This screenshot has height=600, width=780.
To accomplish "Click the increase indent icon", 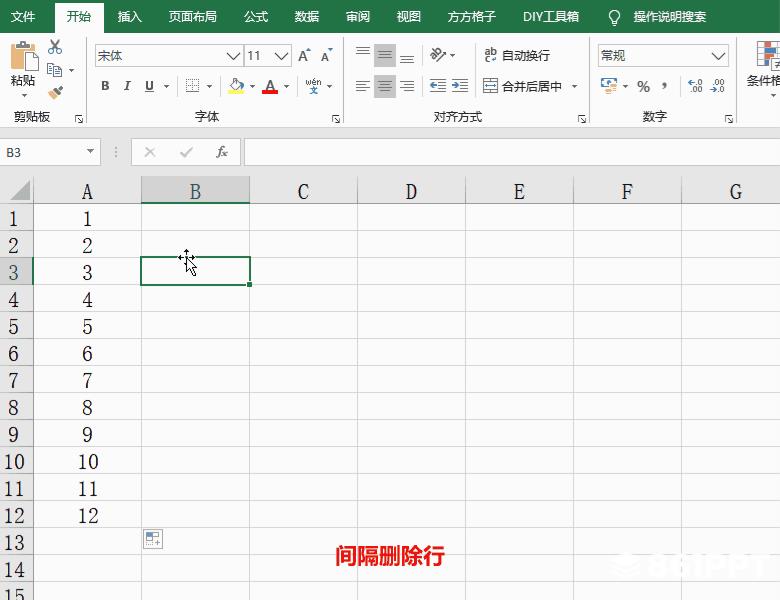I will [x=460, y=86].
